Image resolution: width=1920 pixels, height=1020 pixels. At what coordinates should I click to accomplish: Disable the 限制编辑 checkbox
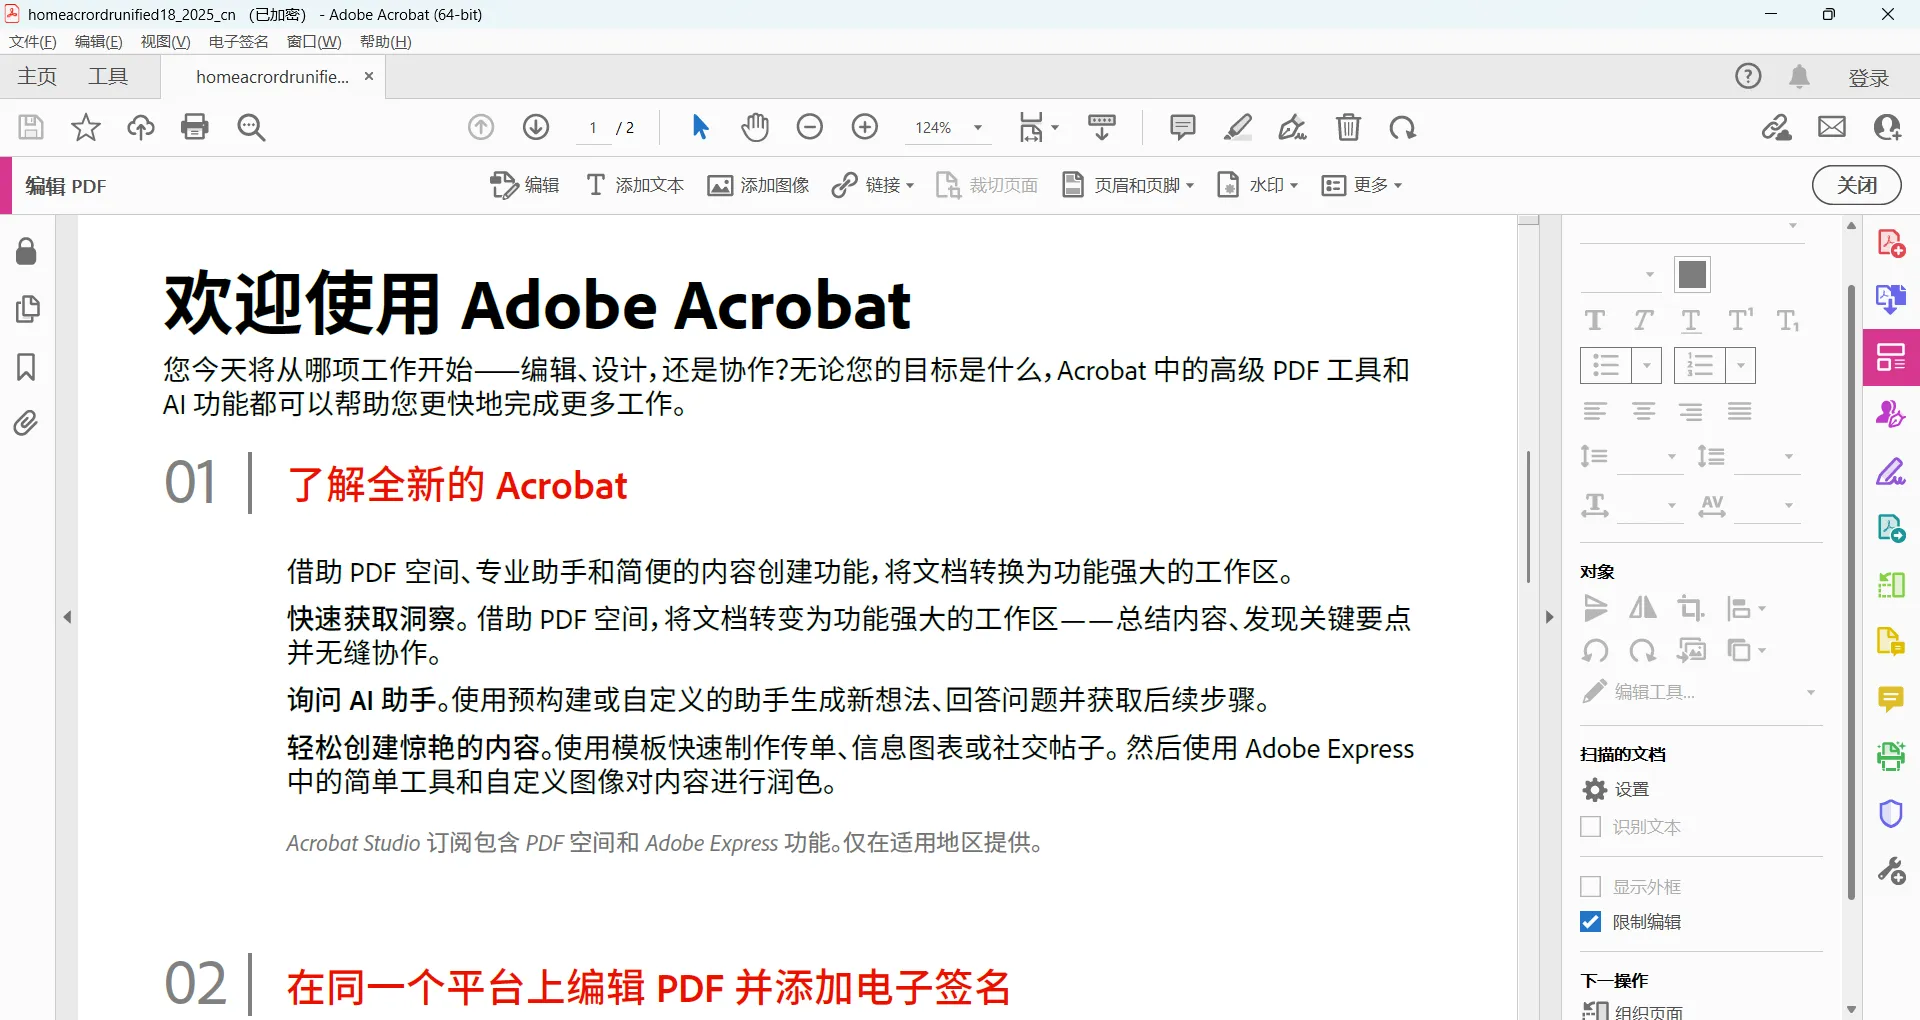click(1590, 921)
